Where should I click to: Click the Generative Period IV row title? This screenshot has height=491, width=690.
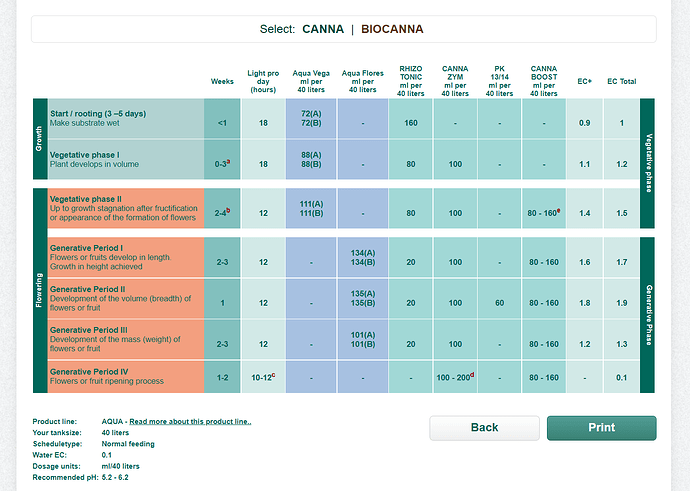pos(89,371)
